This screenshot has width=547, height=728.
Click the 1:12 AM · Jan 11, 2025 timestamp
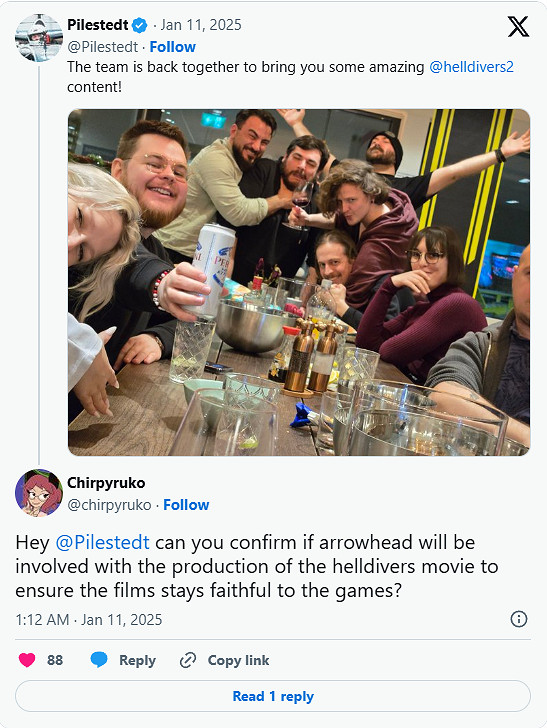tap(89, 620)
